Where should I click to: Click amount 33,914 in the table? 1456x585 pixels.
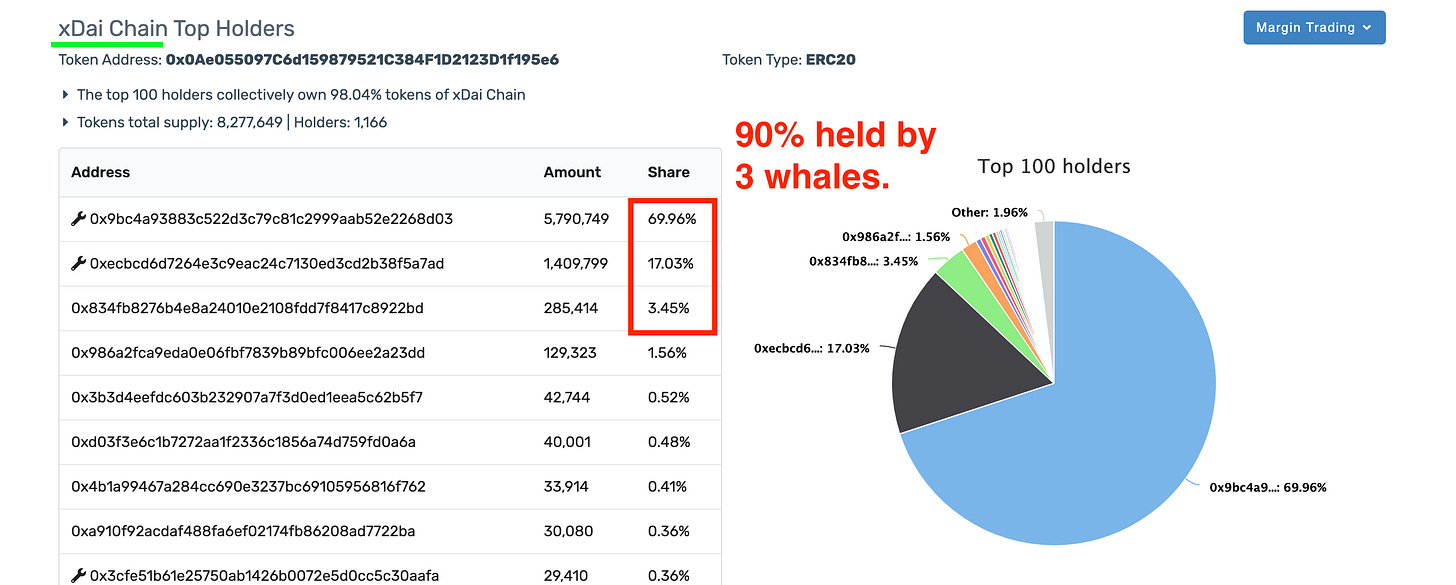[567, 487]
